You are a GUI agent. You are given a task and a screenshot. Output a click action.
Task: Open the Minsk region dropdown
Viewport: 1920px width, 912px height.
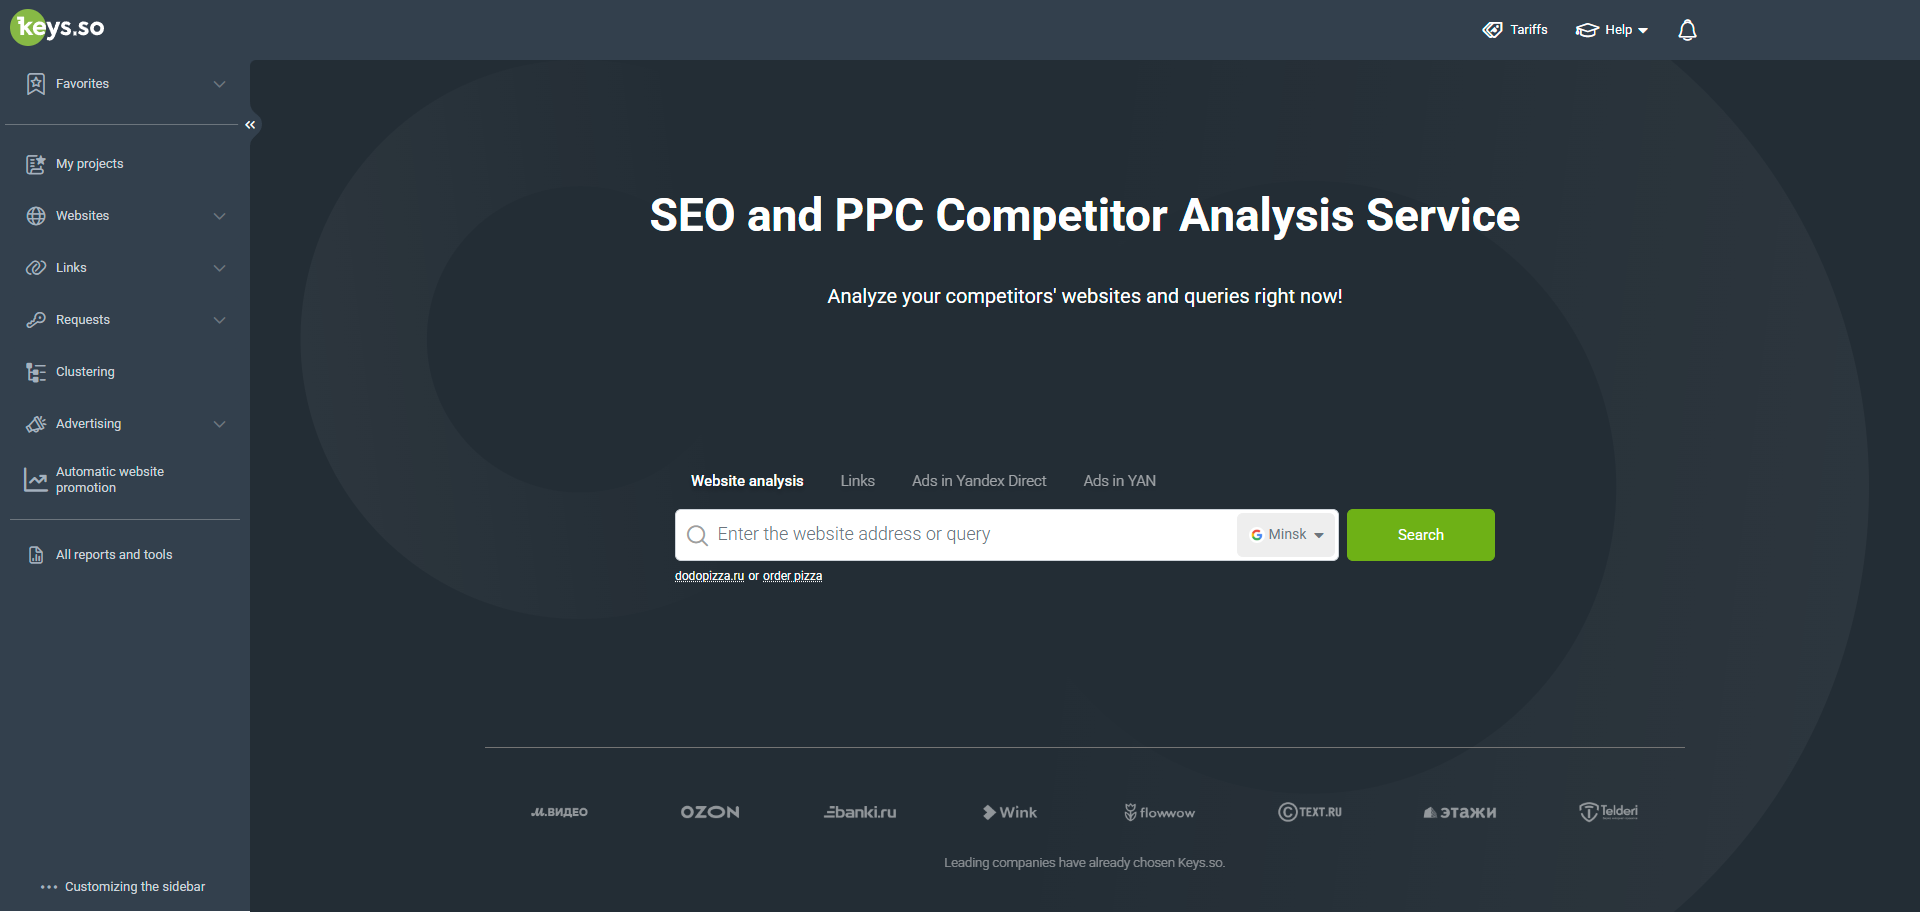coord(1286,534)
